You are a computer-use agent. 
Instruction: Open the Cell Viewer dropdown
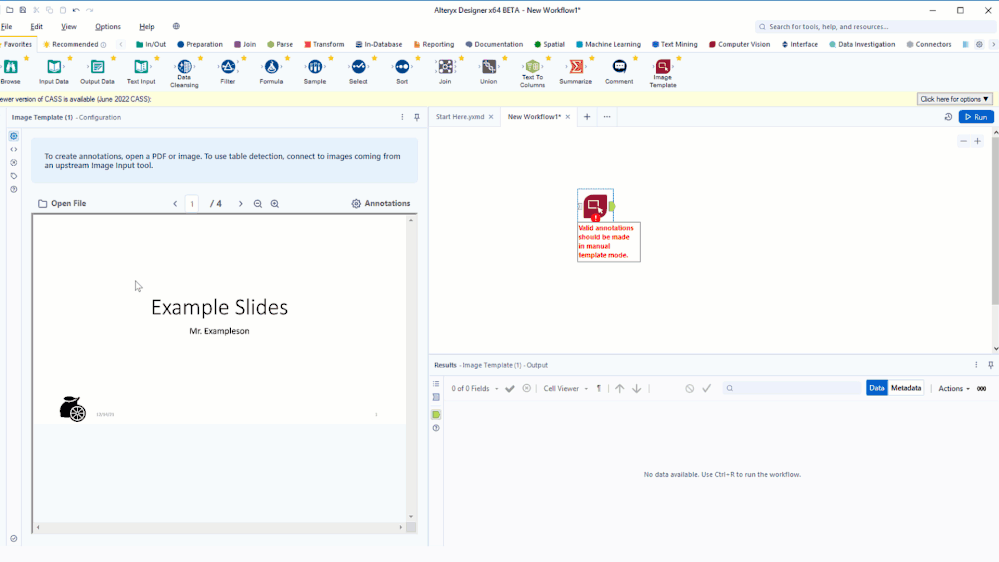pyautogui.click(x=565, y=389)
